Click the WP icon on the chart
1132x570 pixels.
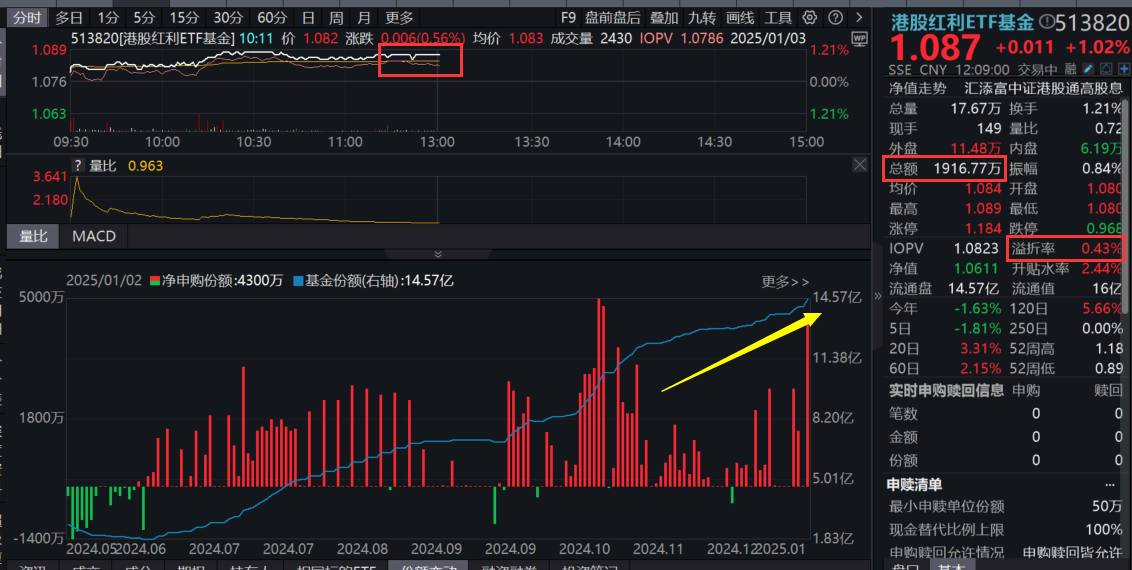pyautogui.click(x=859, y=37)
